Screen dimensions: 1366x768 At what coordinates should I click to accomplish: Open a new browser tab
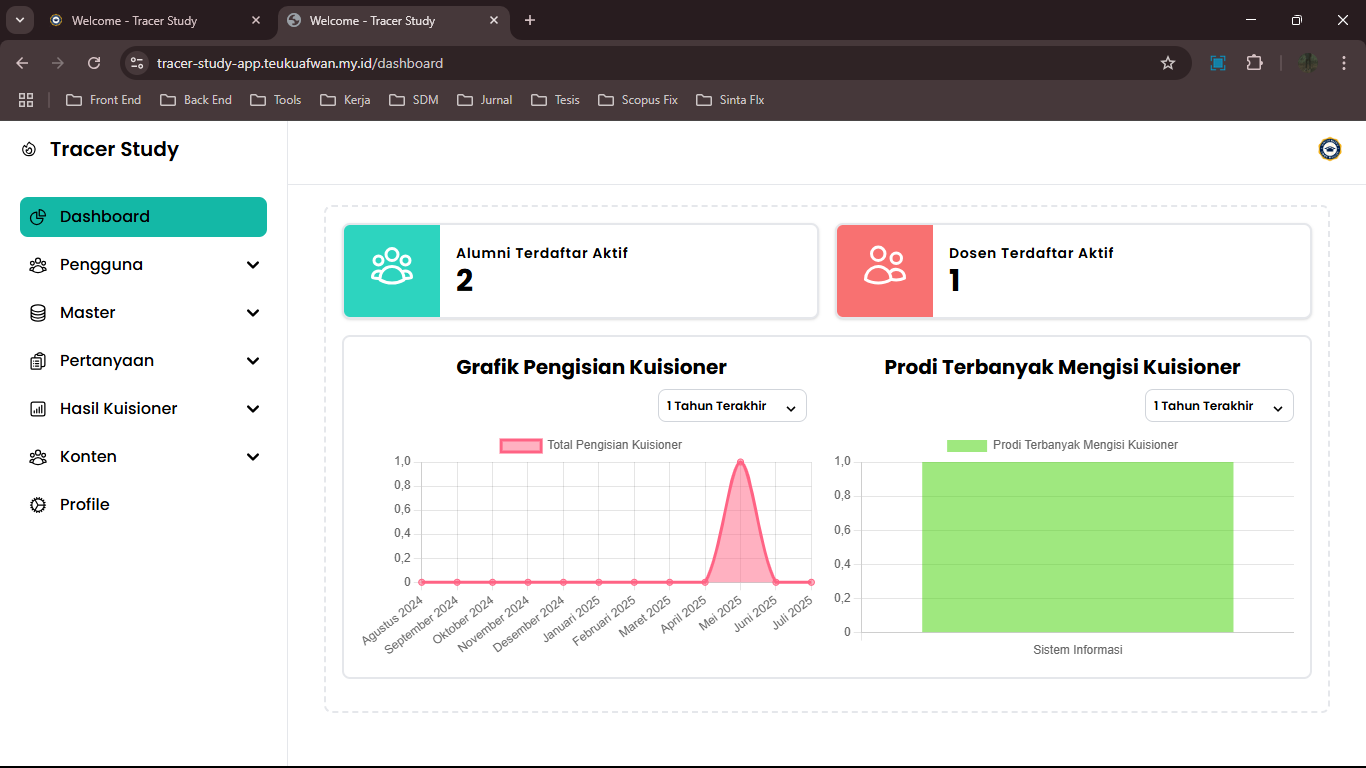[530, 20]
